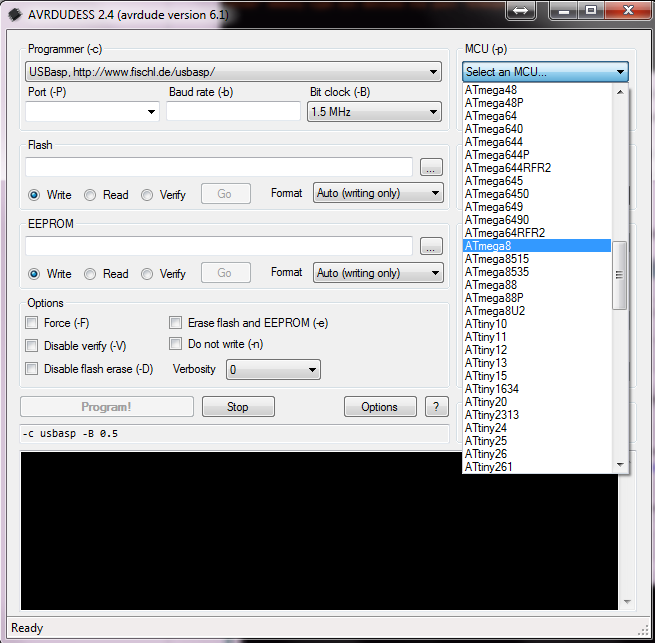Choose ATmega64RFR2 from the MCU list
Viewport: 655px width, 643px height.
click(537, 233)
